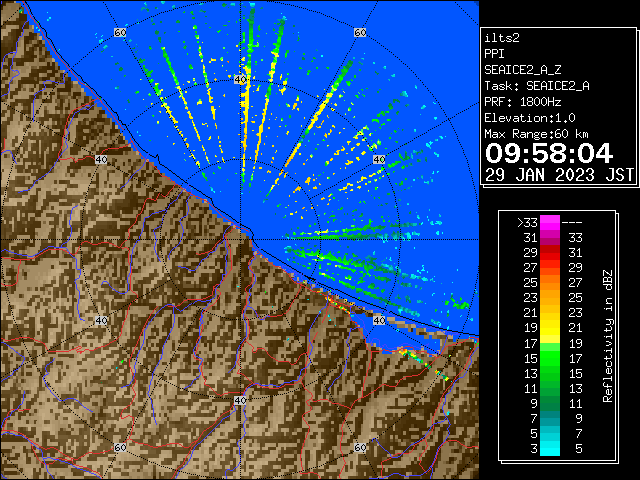Click the product name 'SEAICE2_A_Z'
Image resolution: width=640 pixels, height=480 pixels.
point(522,70)
